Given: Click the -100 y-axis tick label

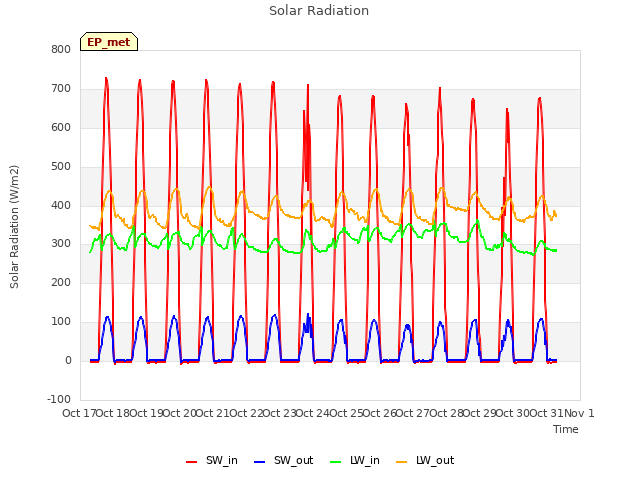Looking at the screenshot, I should 59,399.
